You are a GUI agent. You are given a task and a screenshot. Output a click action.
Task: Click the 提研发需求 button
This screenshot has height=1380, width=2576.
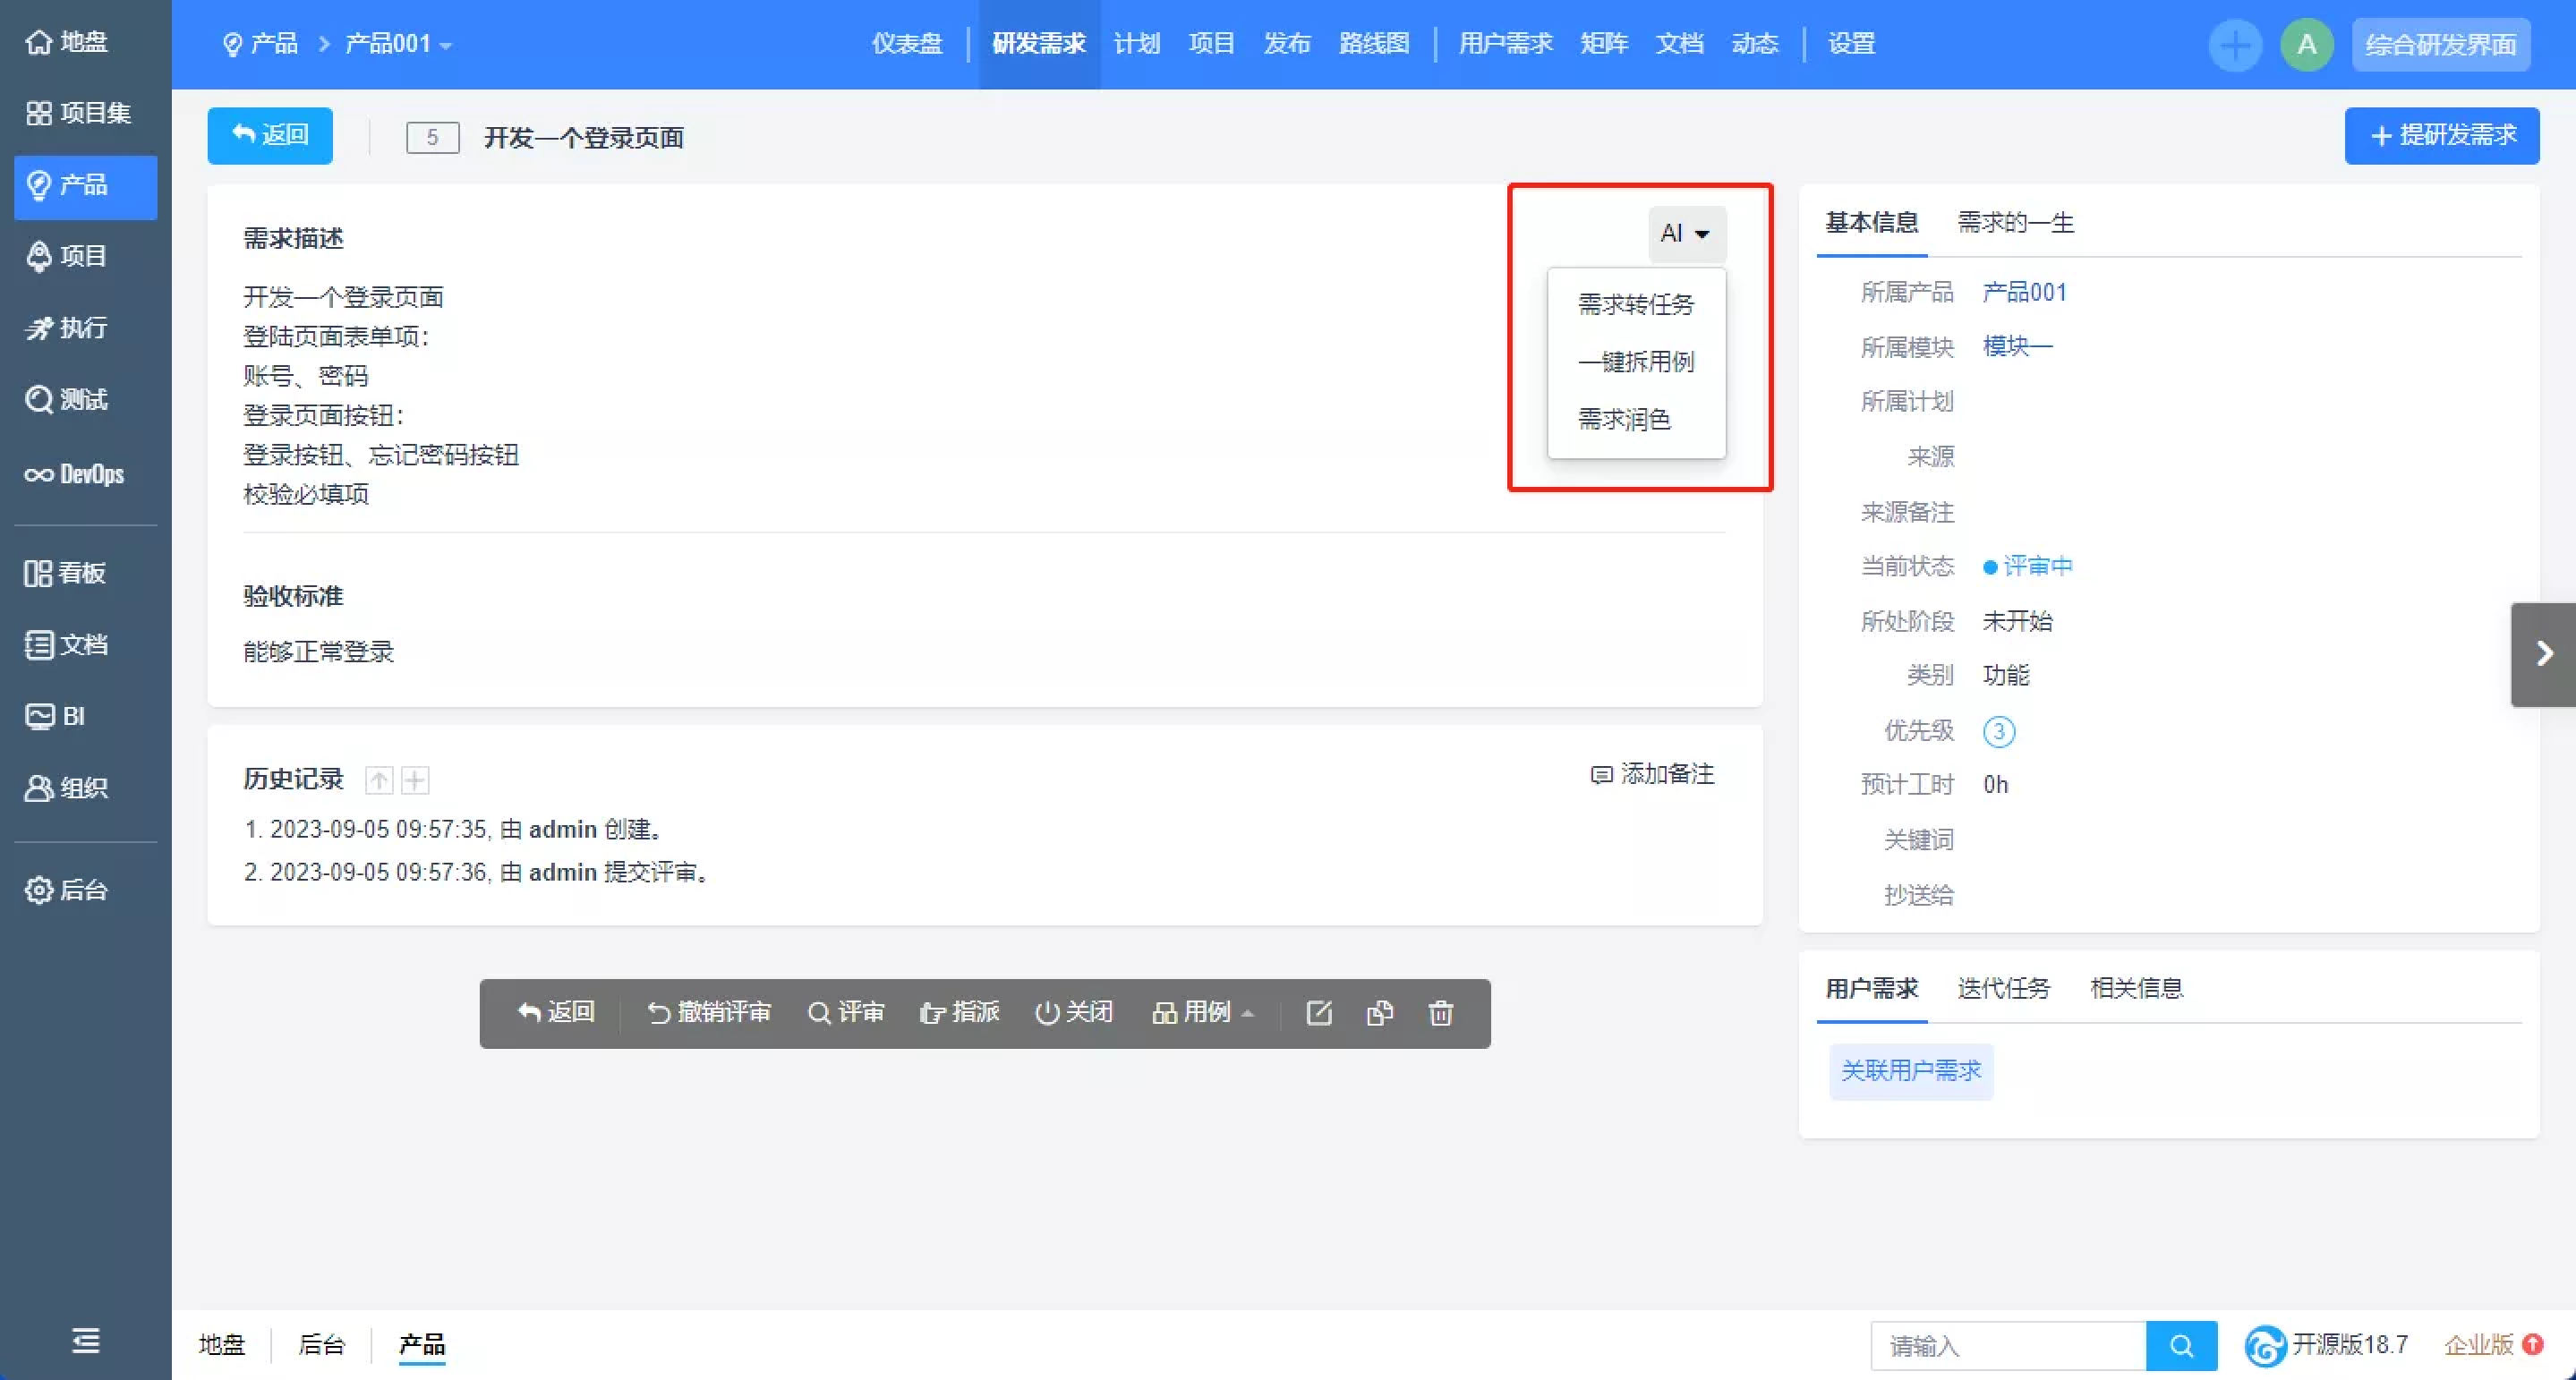2441,135
